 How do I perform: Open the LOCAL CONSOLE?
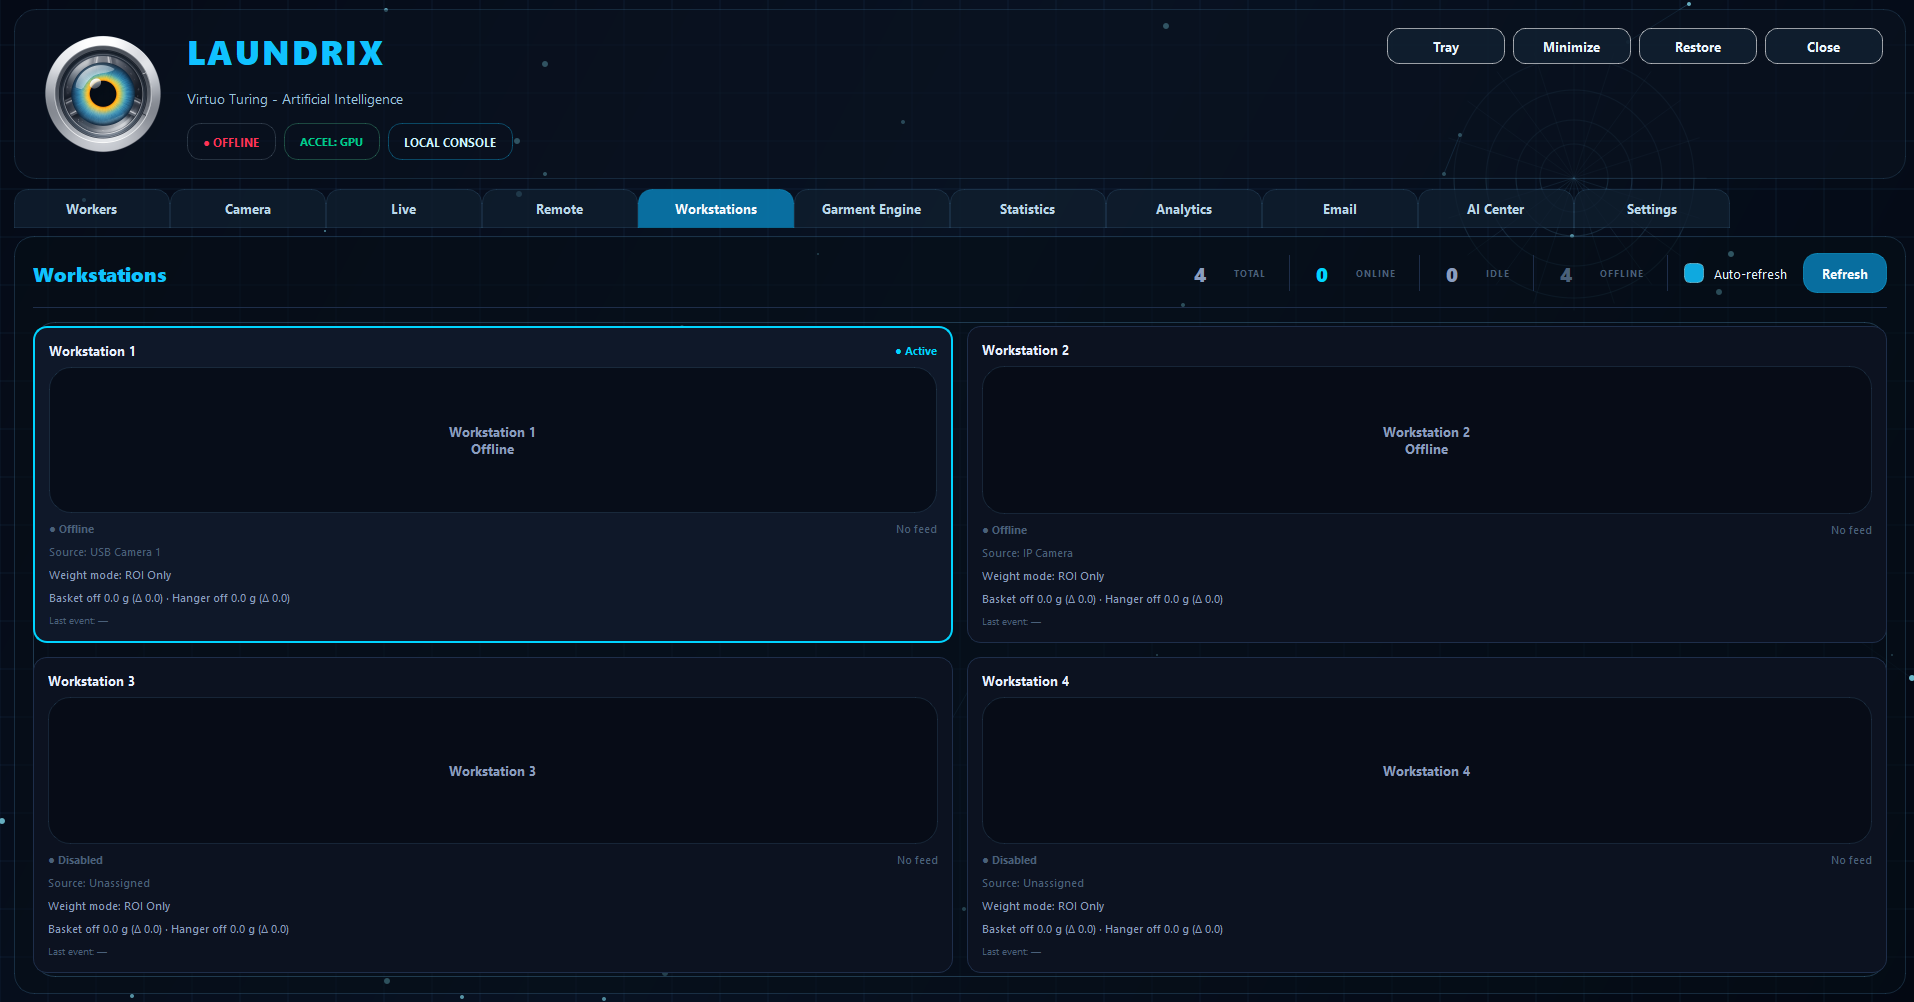pyautogui.click(x=450, y=141)
